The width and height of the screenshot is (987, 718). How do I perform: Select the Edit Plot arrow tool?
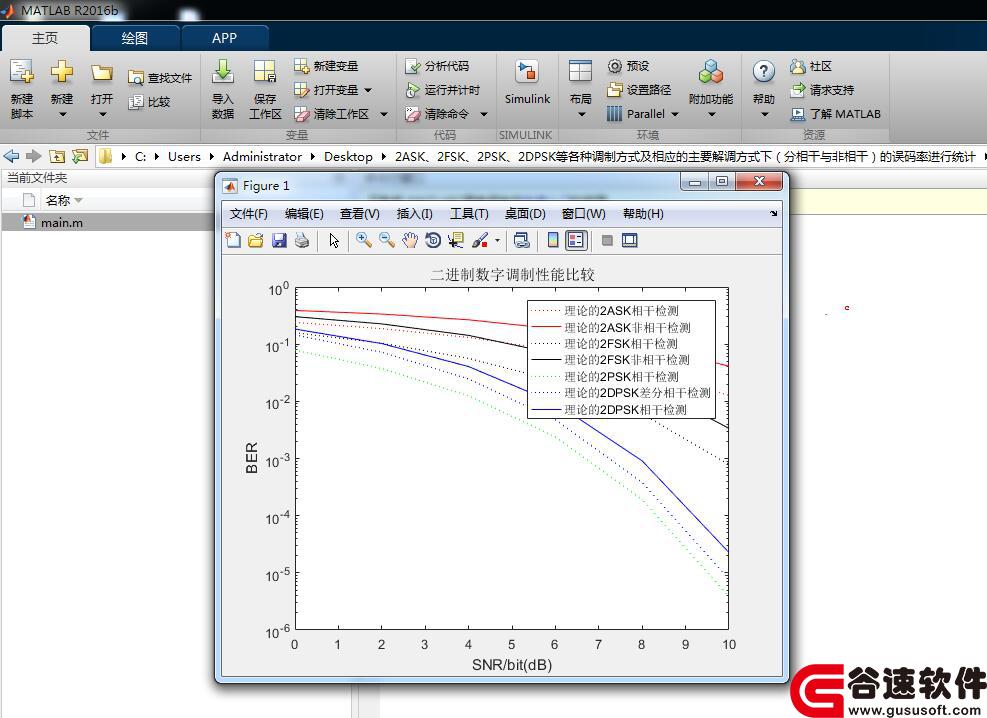point(334,240)
